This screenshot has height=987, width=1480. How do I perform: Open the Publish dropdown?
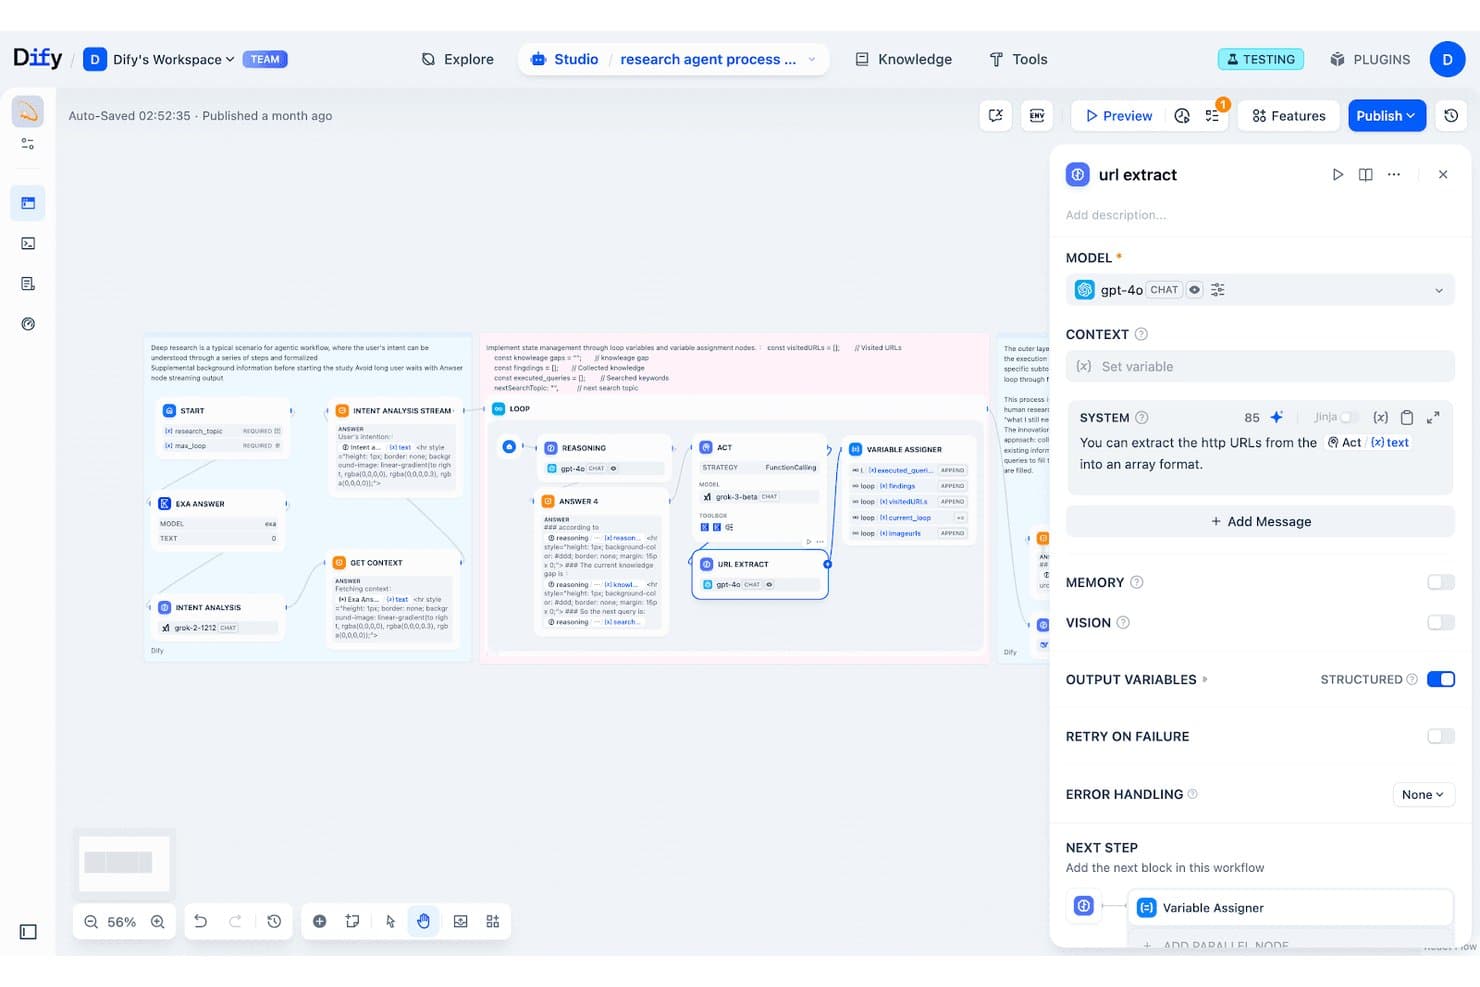click(x=1387, y=116)
